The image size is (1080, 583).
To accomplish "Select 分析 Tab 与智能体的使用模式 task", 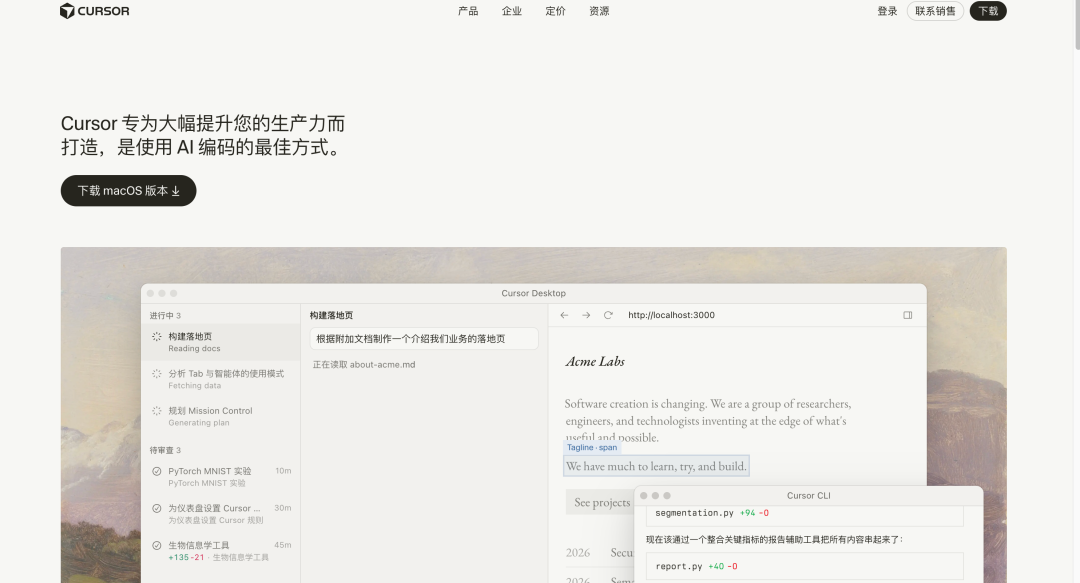I will pyautogui.click(x=220, y=379).
